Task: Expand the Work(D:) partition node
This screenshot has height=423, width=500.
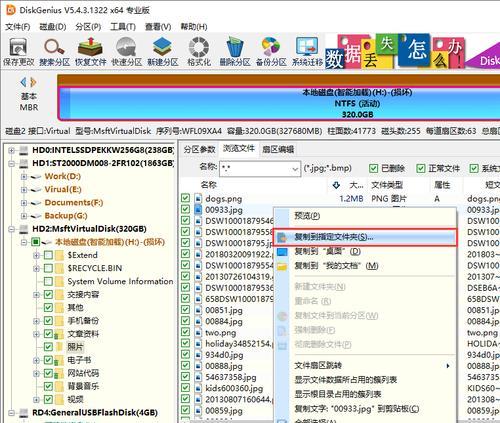Action: click(24, 176)
